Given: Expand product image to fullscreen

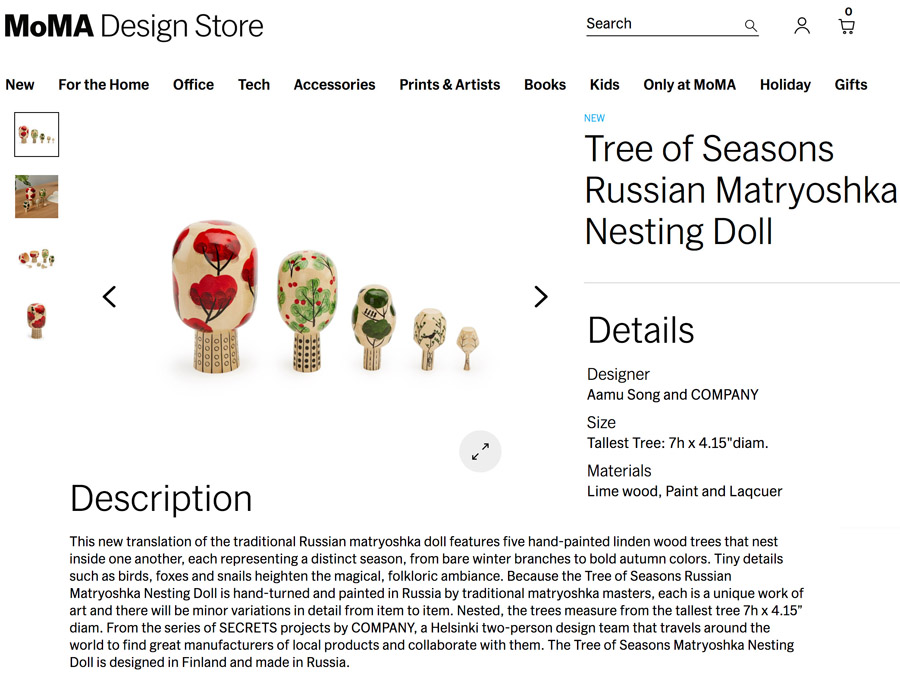Looking at the screenshot, I should click(x=480, y=451).
